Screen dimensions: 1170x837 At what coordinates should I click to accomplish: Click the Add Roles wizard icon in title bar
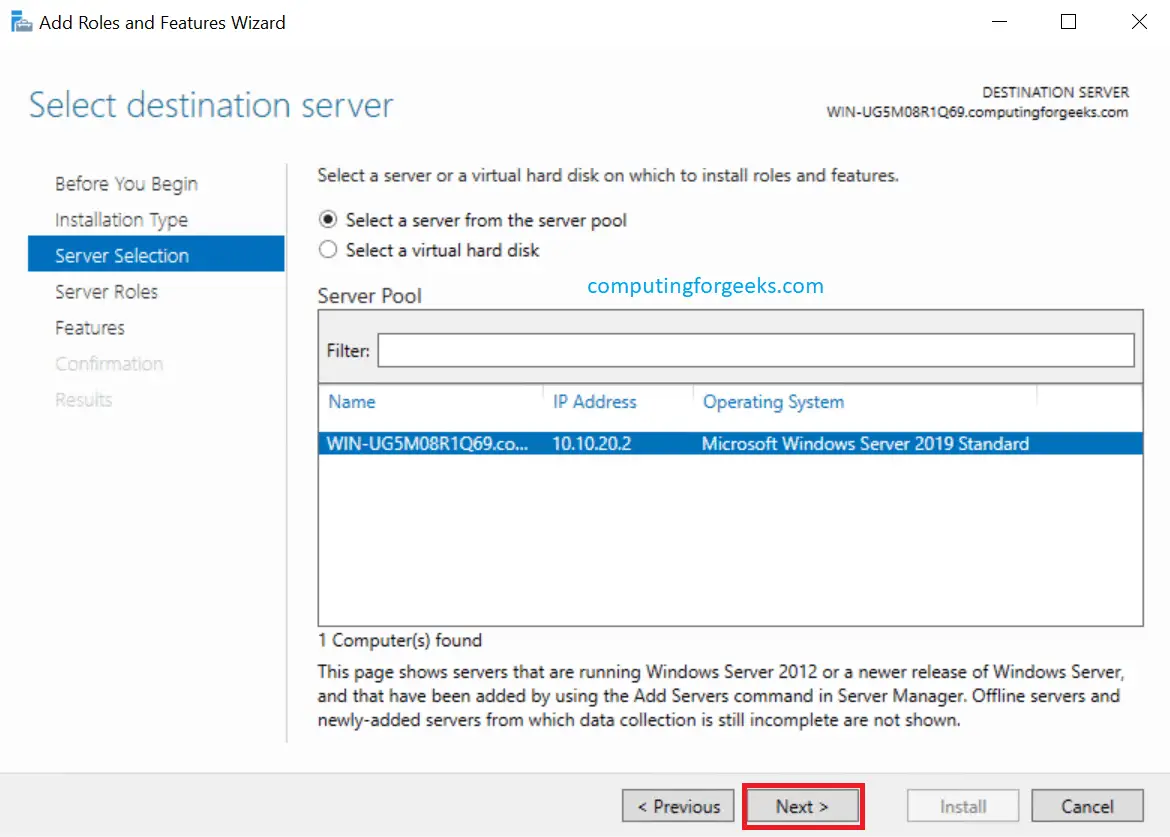pos(21,21)
